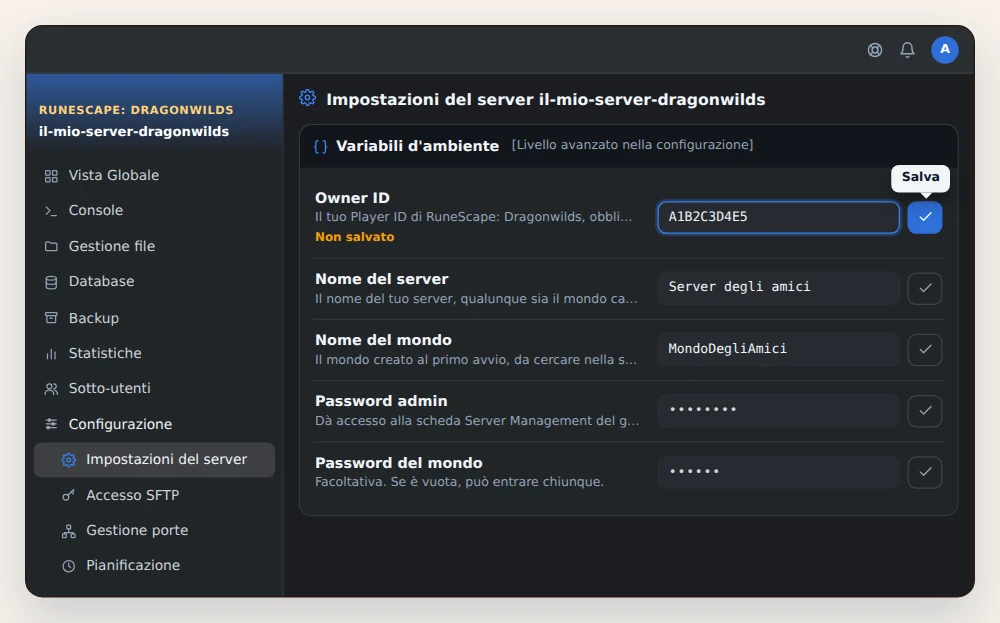
Task: Click the Gestione porte network icon
Action: click(69, 531)
